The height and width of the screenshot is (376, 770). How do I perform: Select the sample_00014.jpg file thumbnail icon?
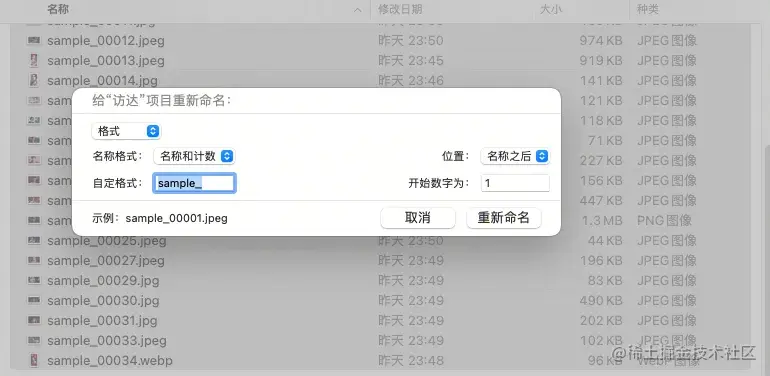tap(34, 80)
